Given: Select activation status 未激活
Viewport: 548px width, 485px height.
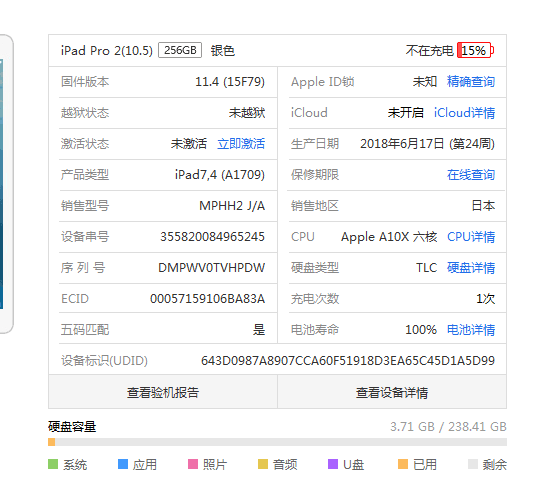Looking at the screenshot, I should pyautogui.click(x=189, y=144).
